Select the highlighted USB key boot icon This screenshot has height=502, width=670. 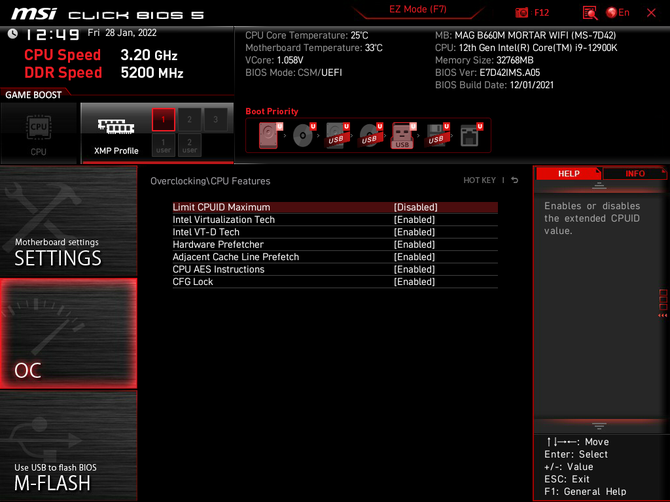tap(403, 135)
